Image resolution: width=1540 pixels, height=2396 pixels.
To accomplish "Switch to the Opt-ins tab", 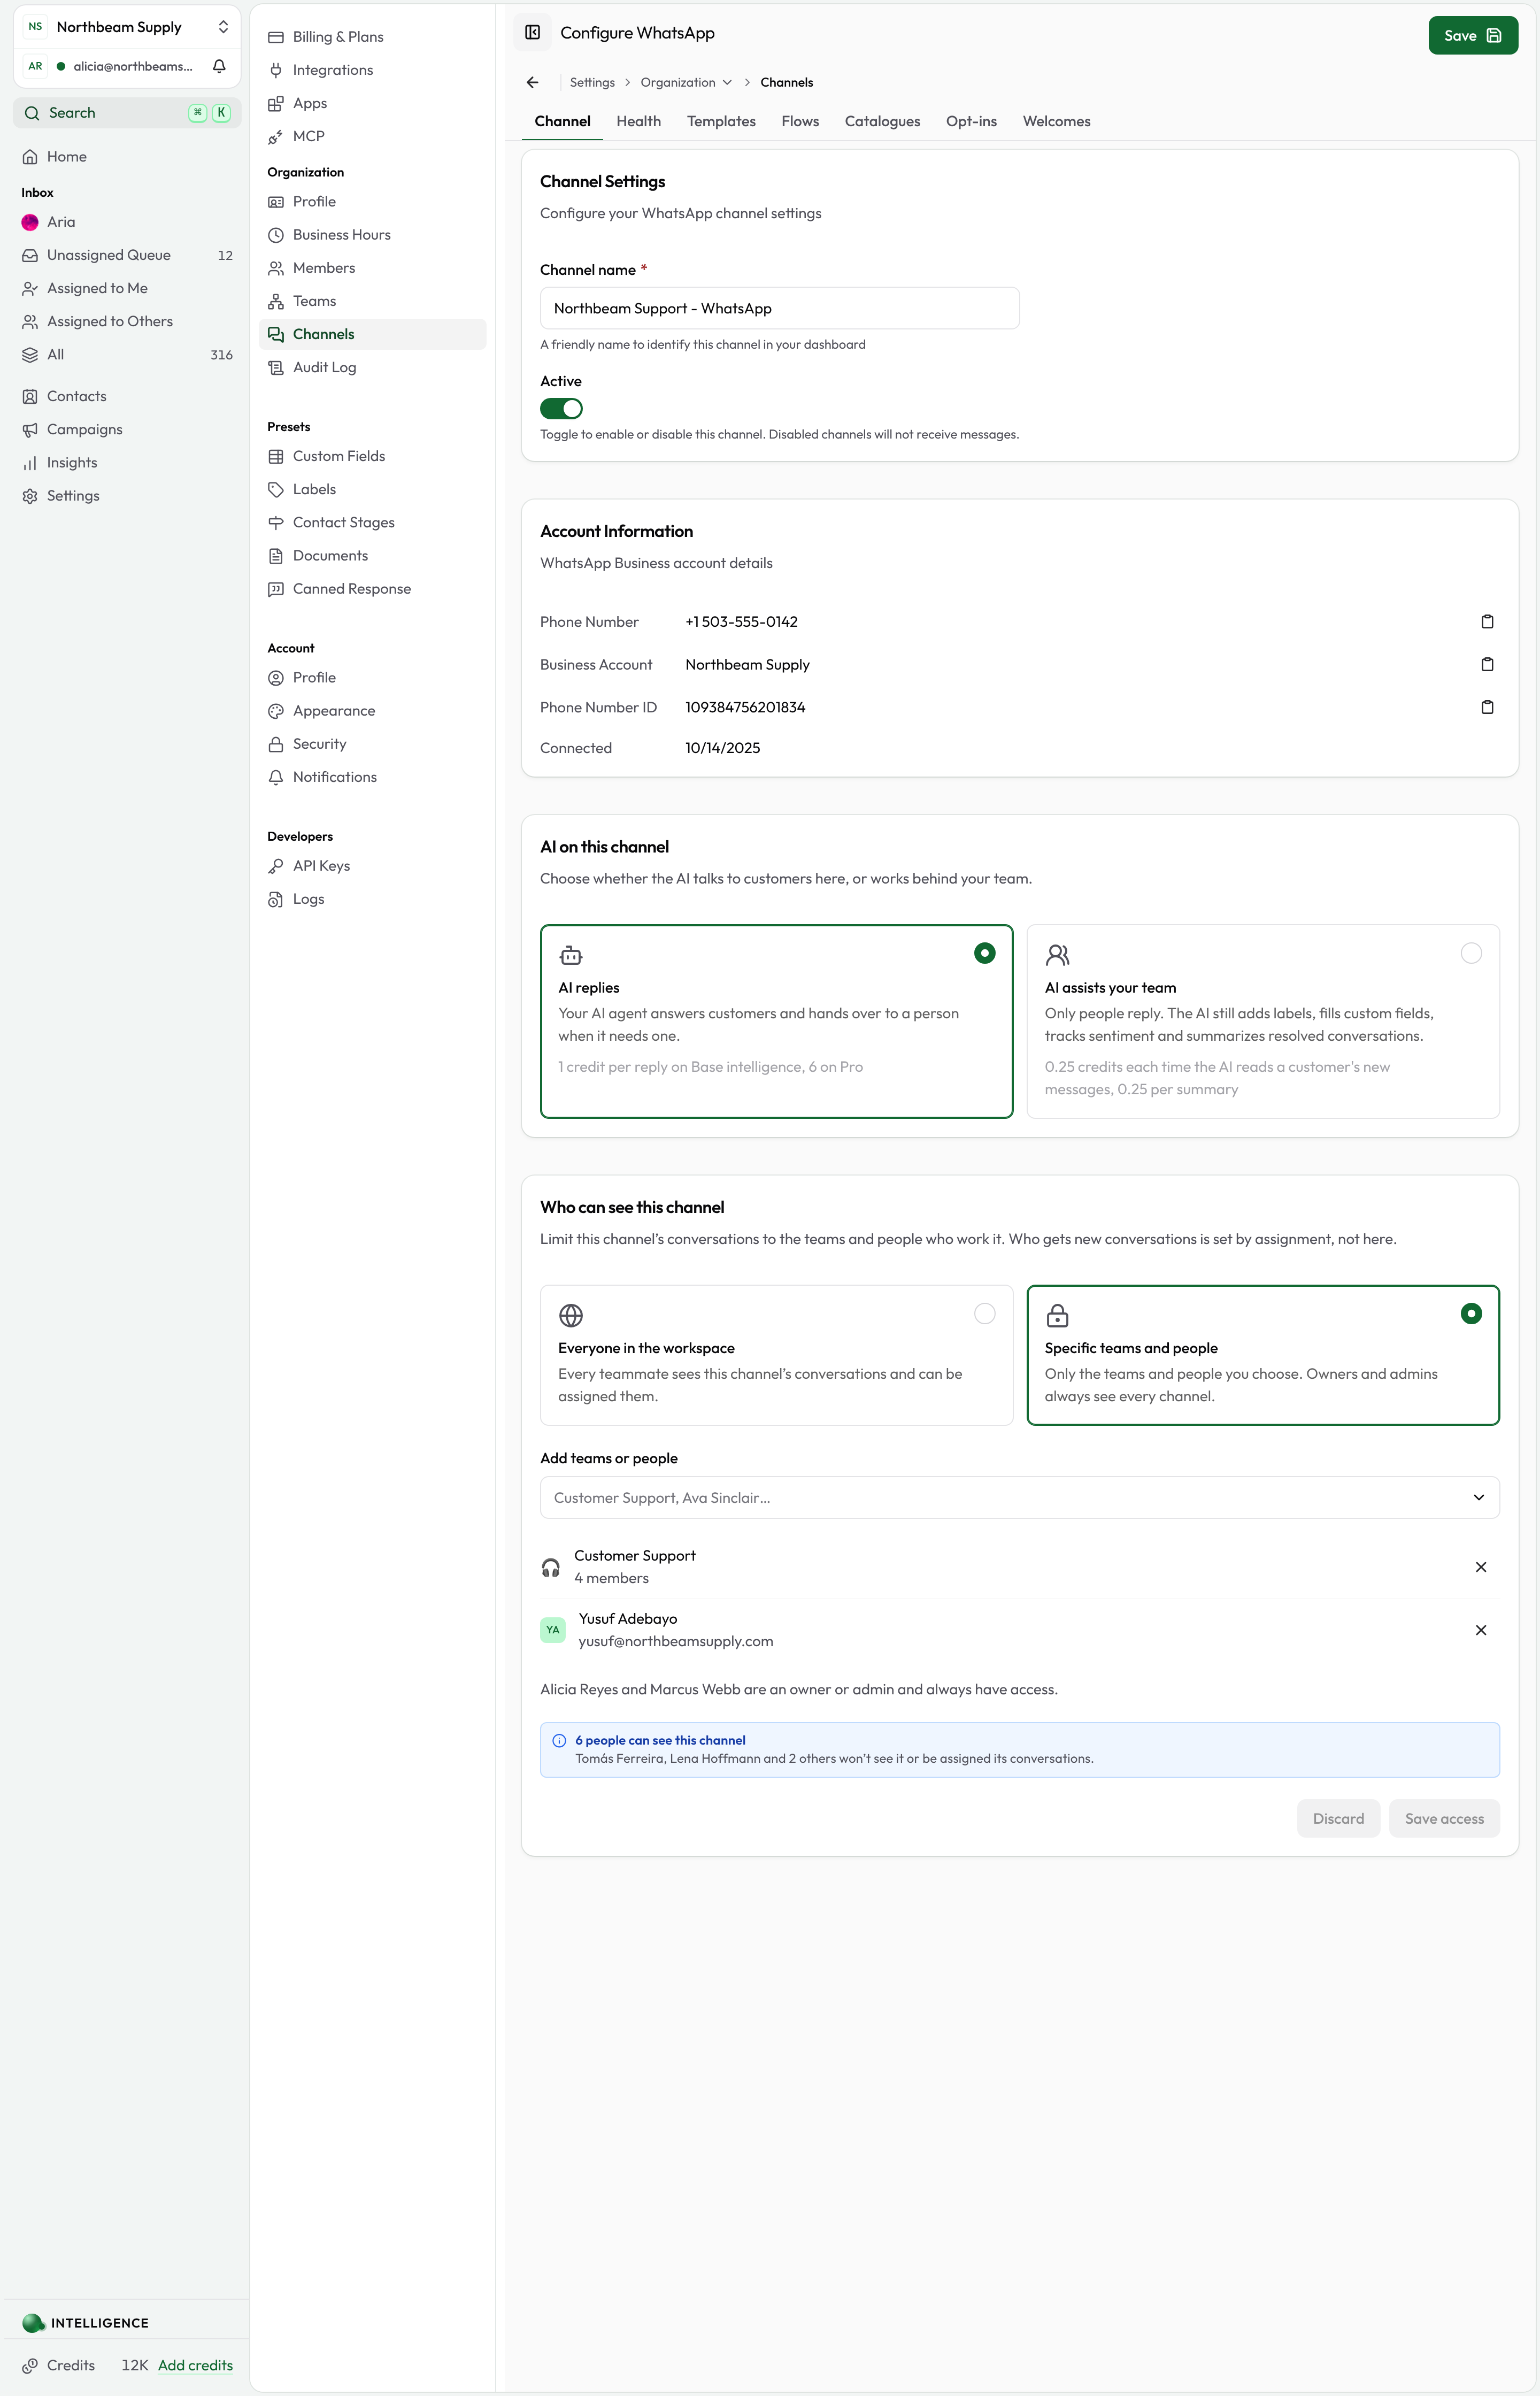I will [971, 121].
